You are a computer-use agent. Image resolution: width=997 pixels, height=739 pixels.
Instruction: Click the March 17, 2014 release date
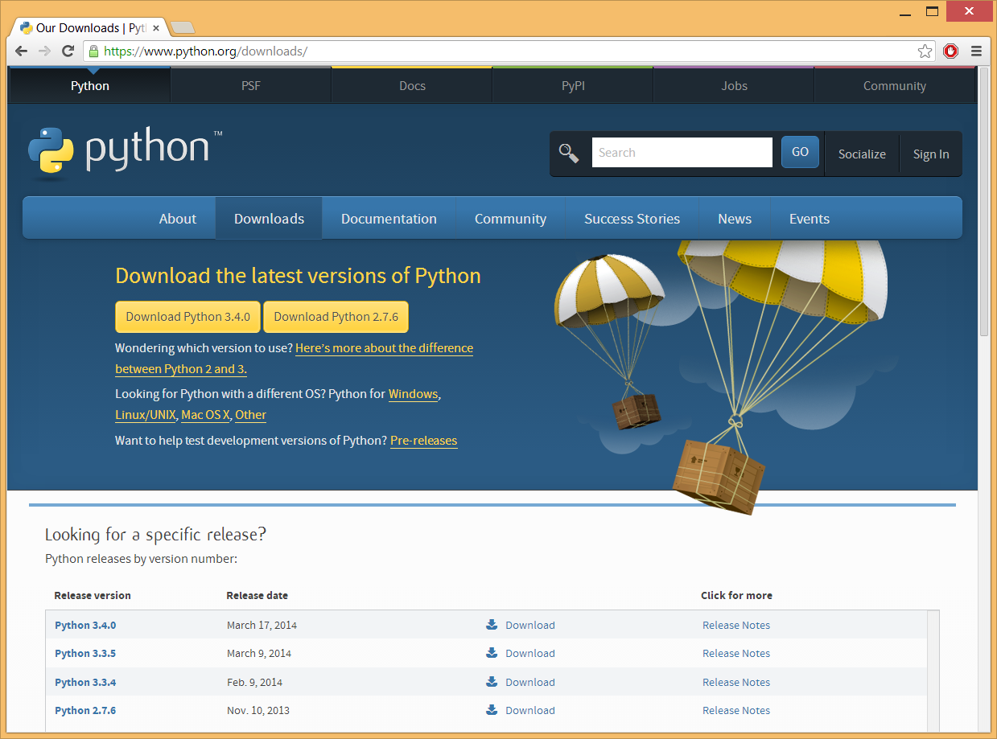pos(261,625)
